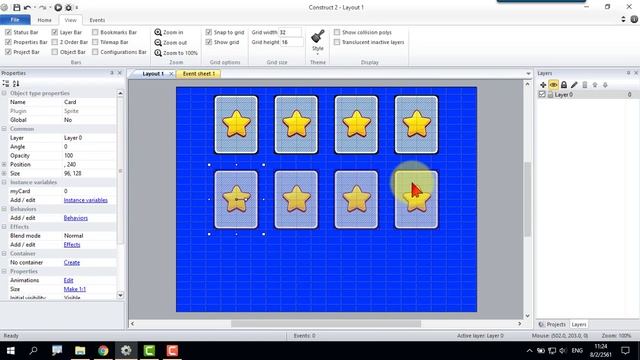Viewport: 640px width, 360px height.
Task: Open the tab list dropdown arrow
Action: [529, 74]
